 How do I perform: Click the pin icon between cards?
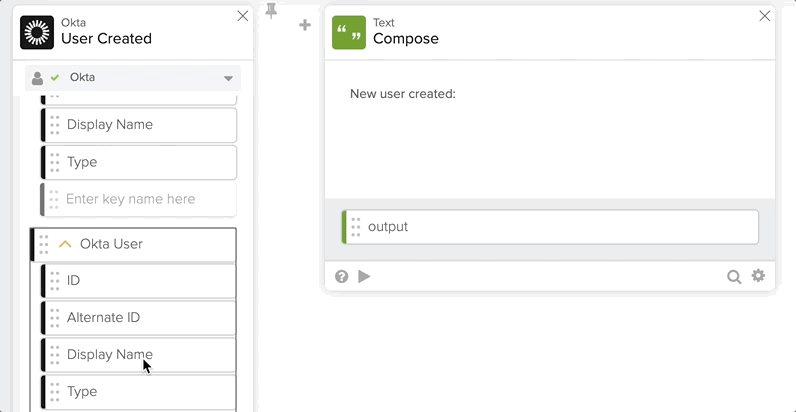click(271, 11)
